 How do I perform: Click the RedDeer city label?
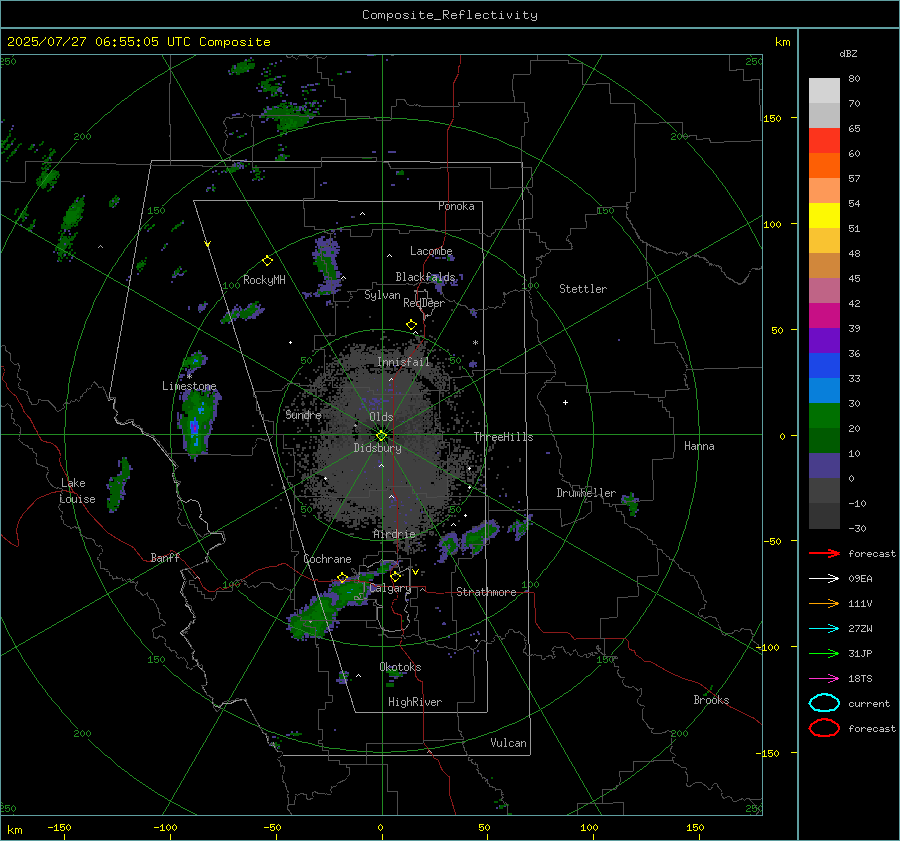click(x=424, y=303)
